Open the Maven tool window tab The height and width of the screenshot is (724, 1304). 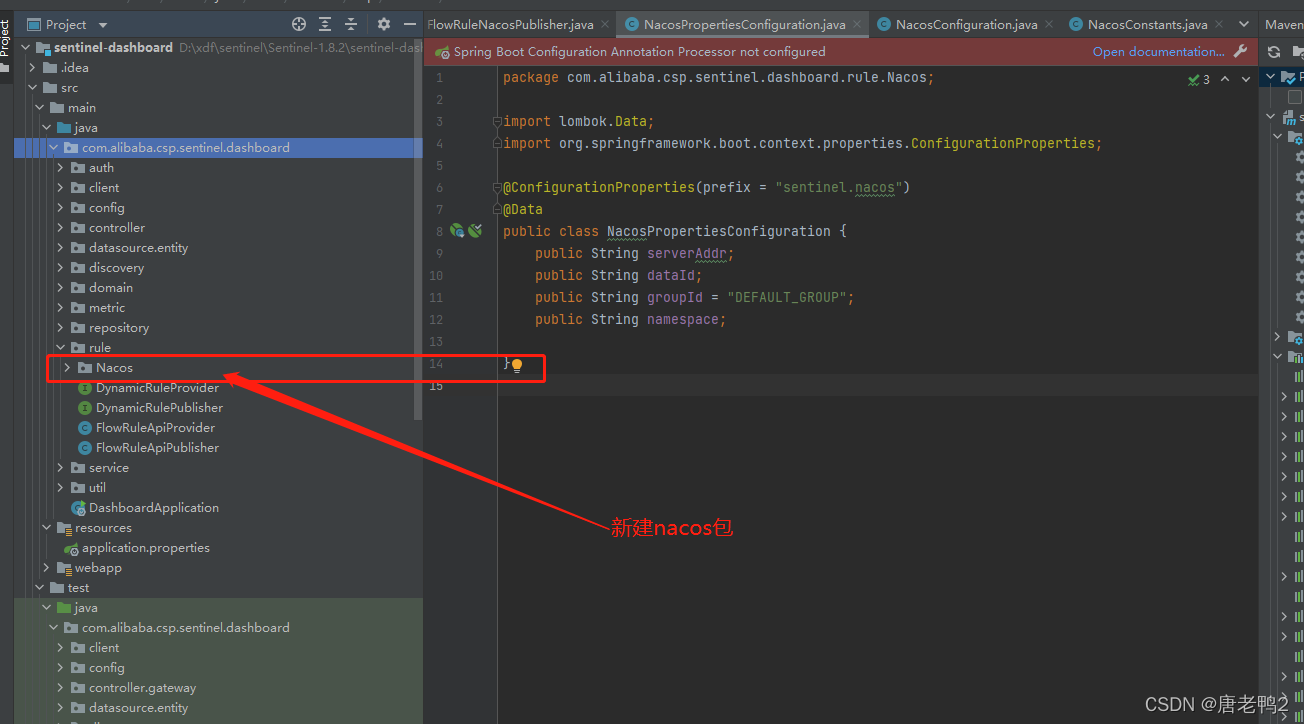(x=1284, y=25)
